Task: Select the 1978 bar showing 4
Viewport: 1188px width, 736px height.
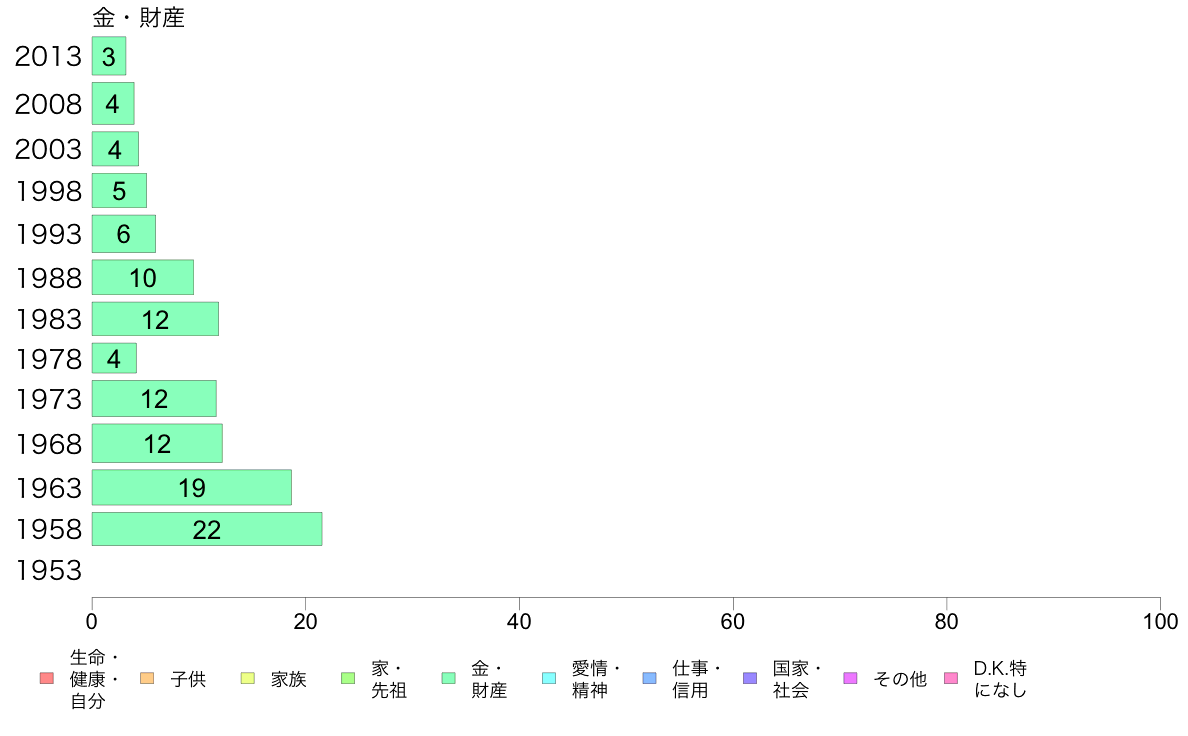Action: tap(114, 359)
